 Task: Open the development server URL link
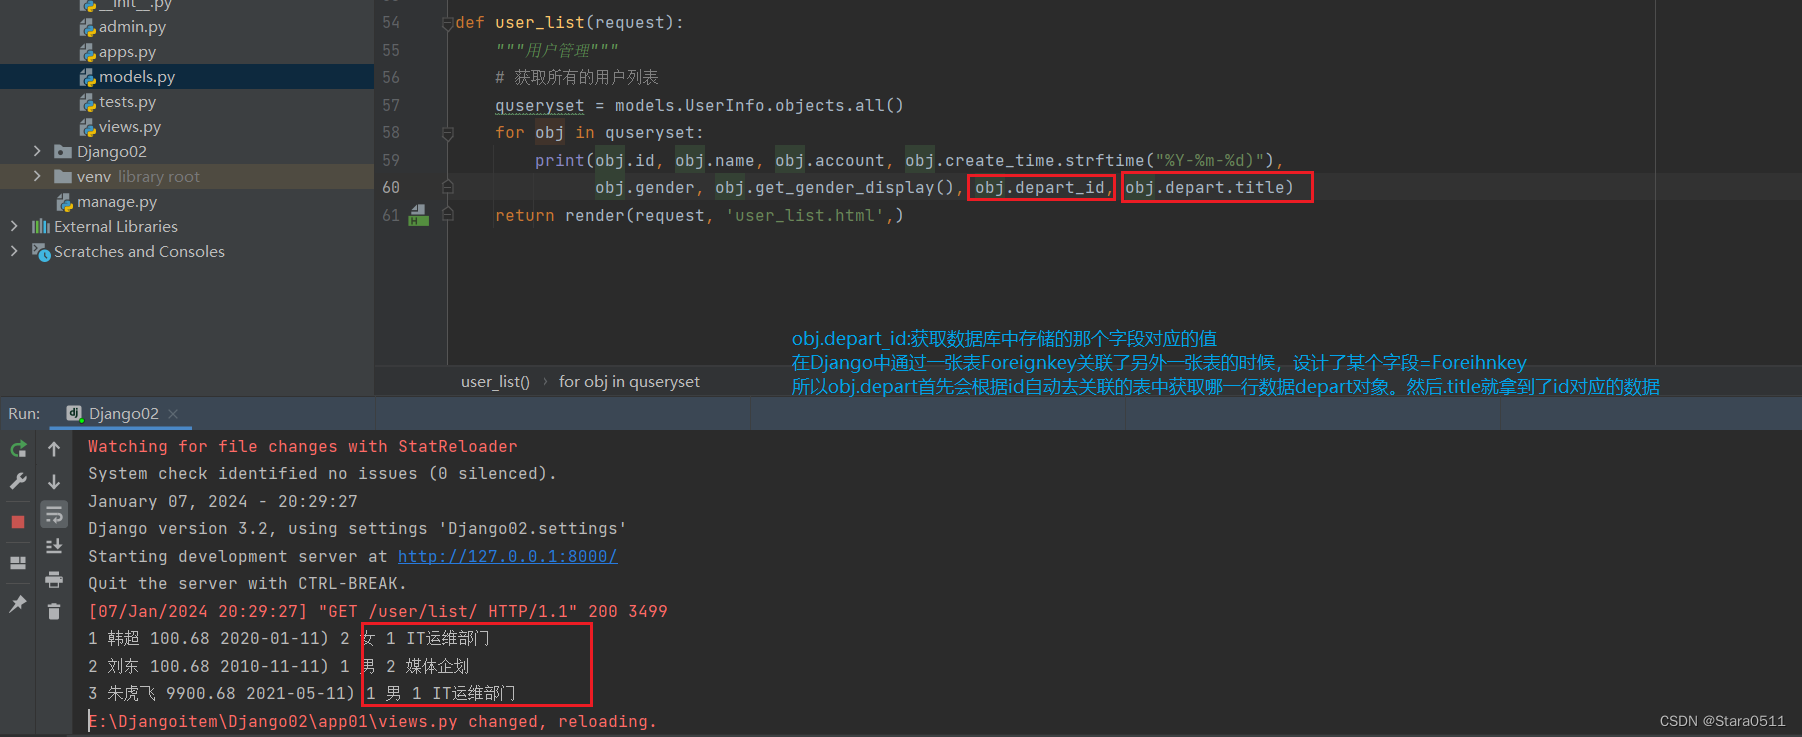[507, 556]
